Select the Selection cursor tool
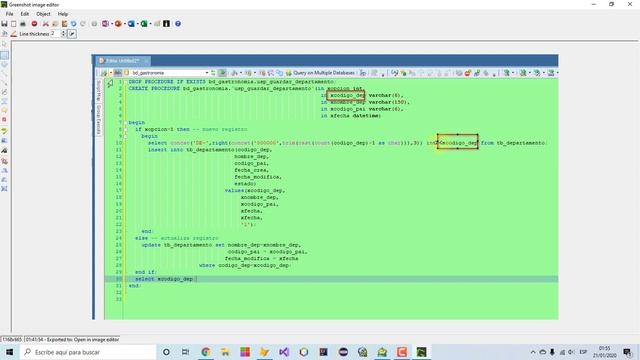The height and width of the screenshot is (360, 640). click(x=4, y=44)
